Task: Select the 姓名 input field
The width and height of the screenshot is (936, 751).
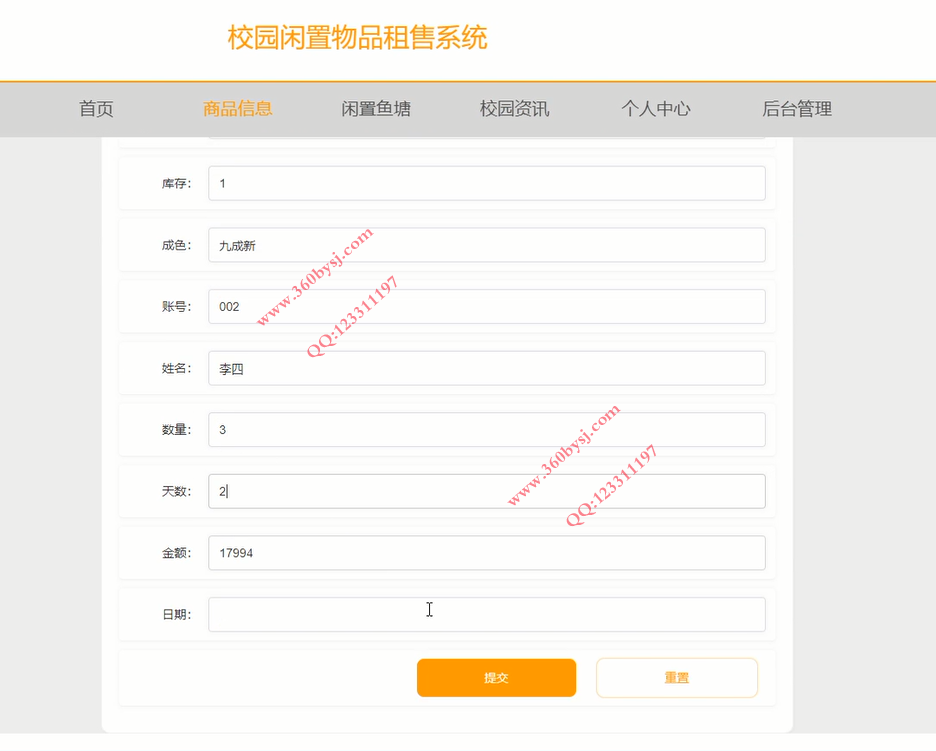Action: tap(487, 368)
